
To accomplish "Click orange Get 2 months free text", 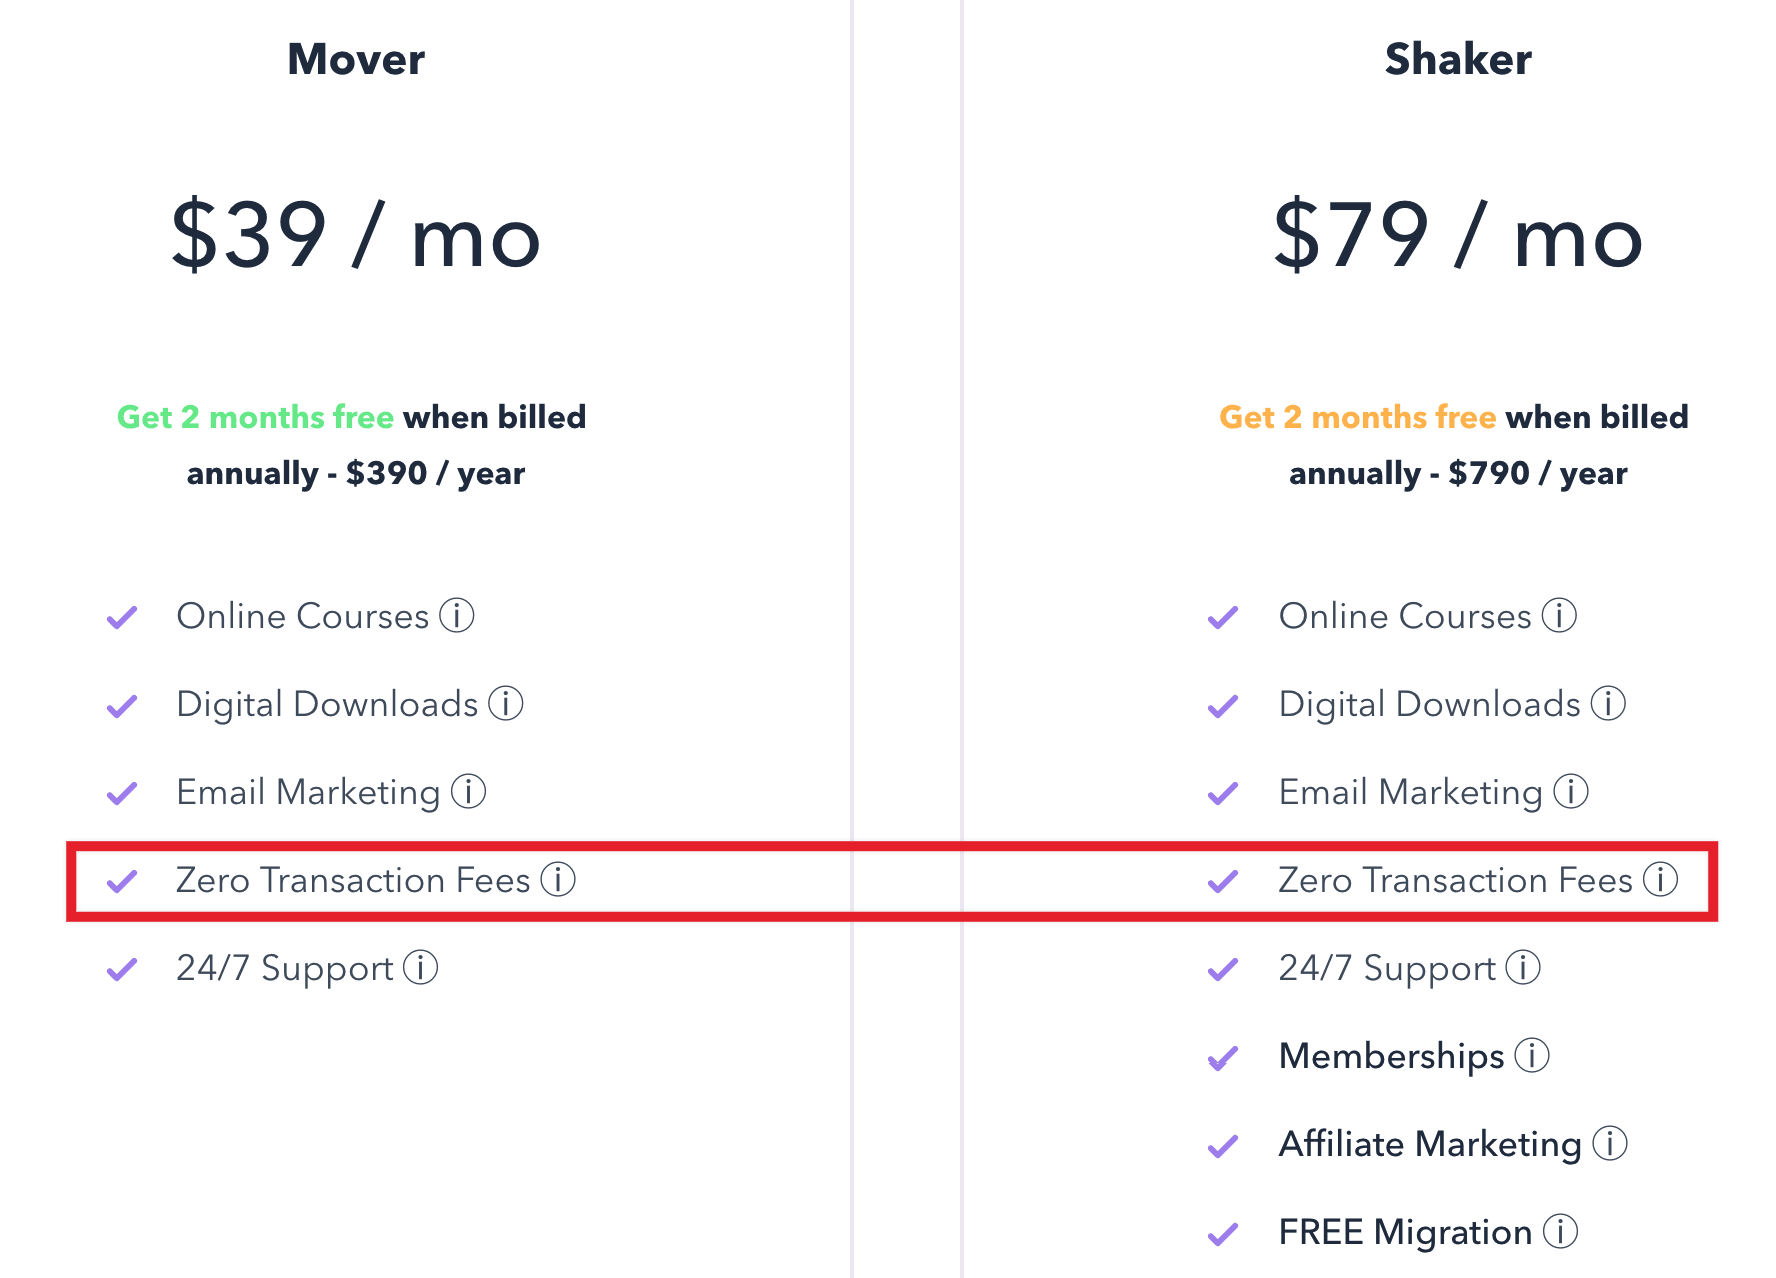I will (x=1358, y=417).
